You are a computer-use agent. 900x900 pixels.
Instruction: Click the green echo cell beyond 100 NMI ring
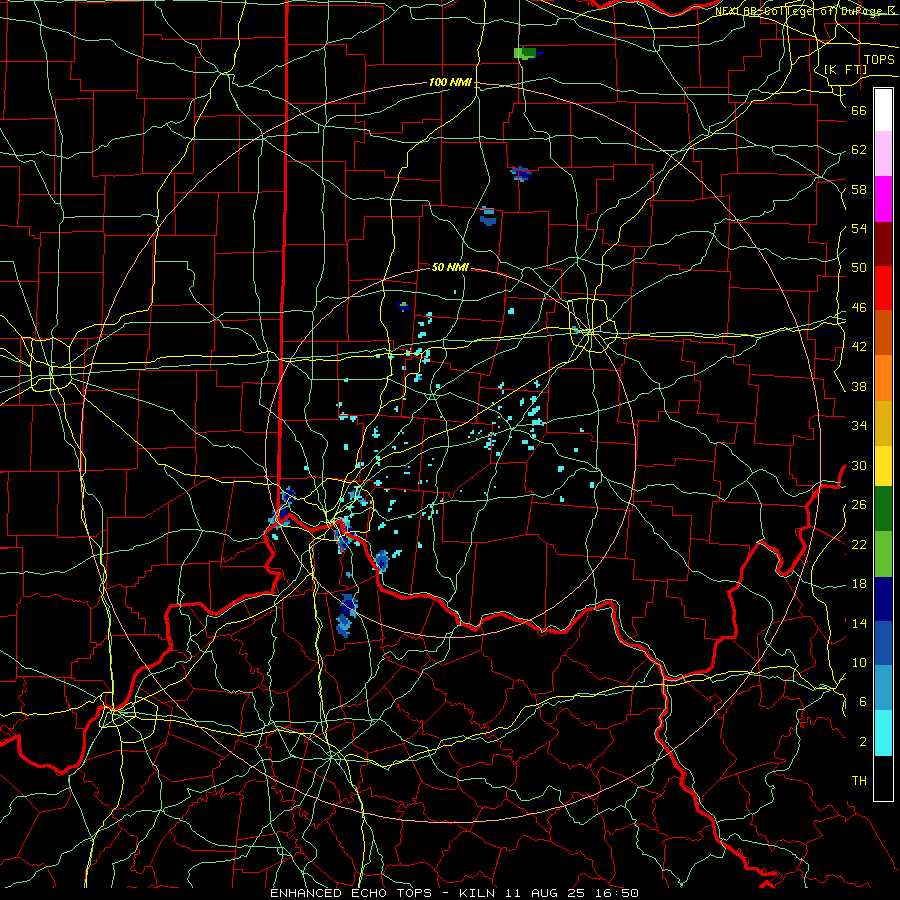pos(525,53)
